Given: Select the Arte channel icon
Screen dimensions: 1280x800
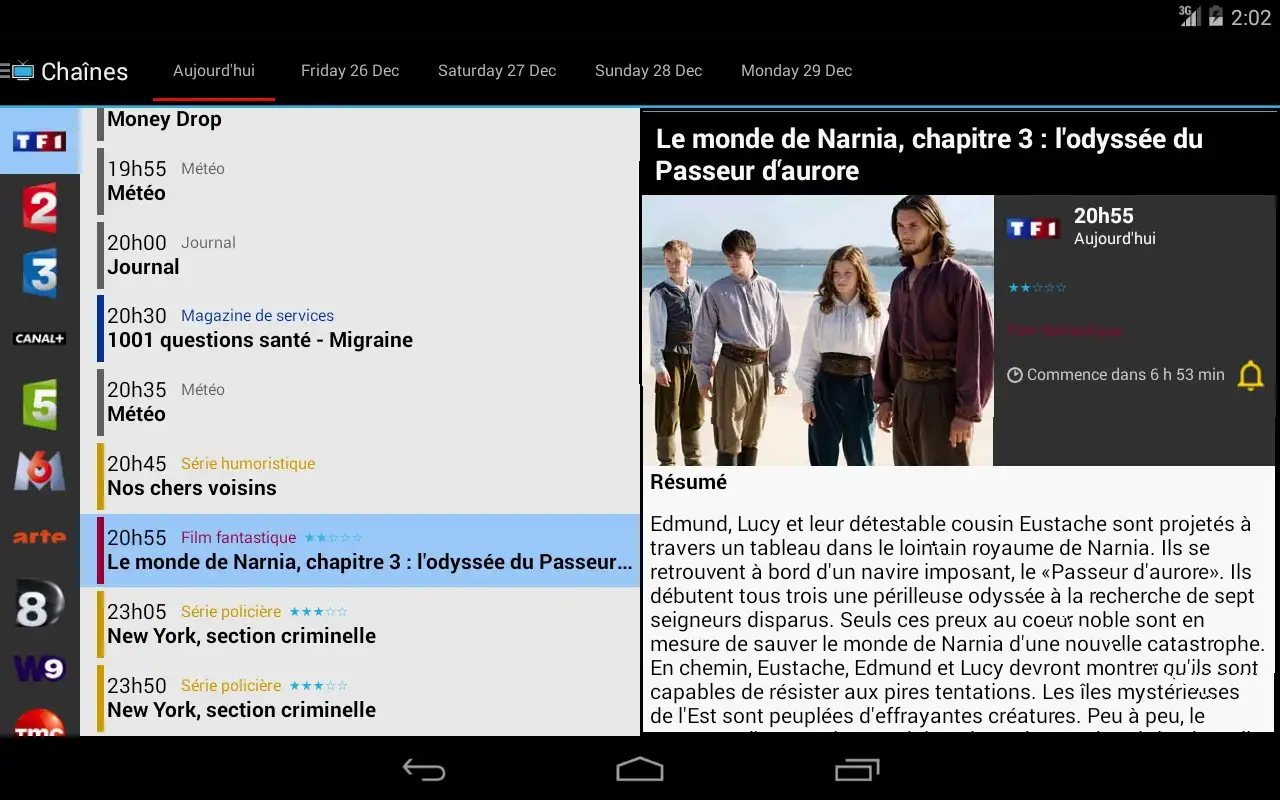Looking at the screenshot, I should [x=40, y=537].
